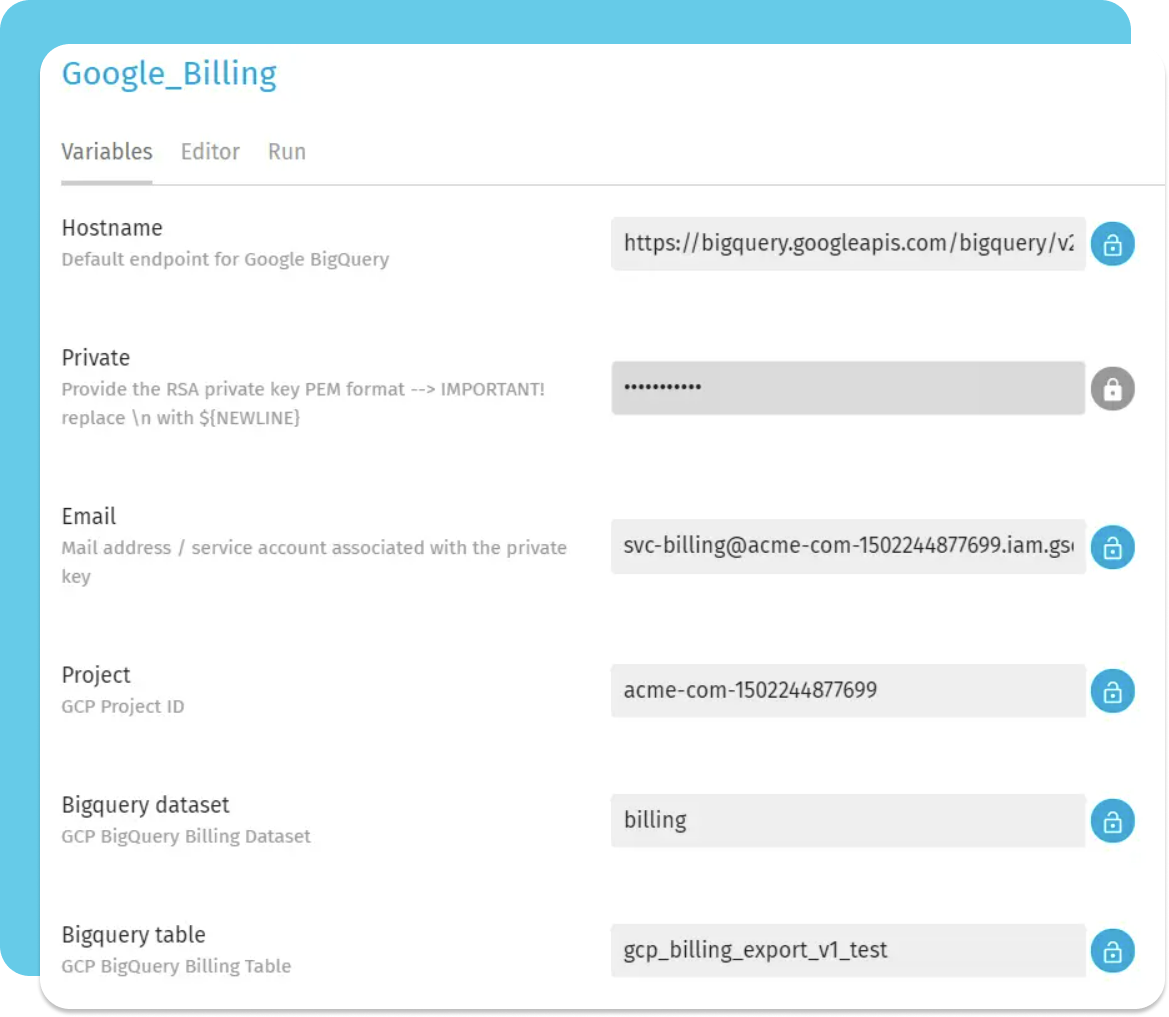Image resolution: width=1169 pixels, height=1017 pixels.
Task: Click the GCP Project ID helper text
Action: coord(122,706)
